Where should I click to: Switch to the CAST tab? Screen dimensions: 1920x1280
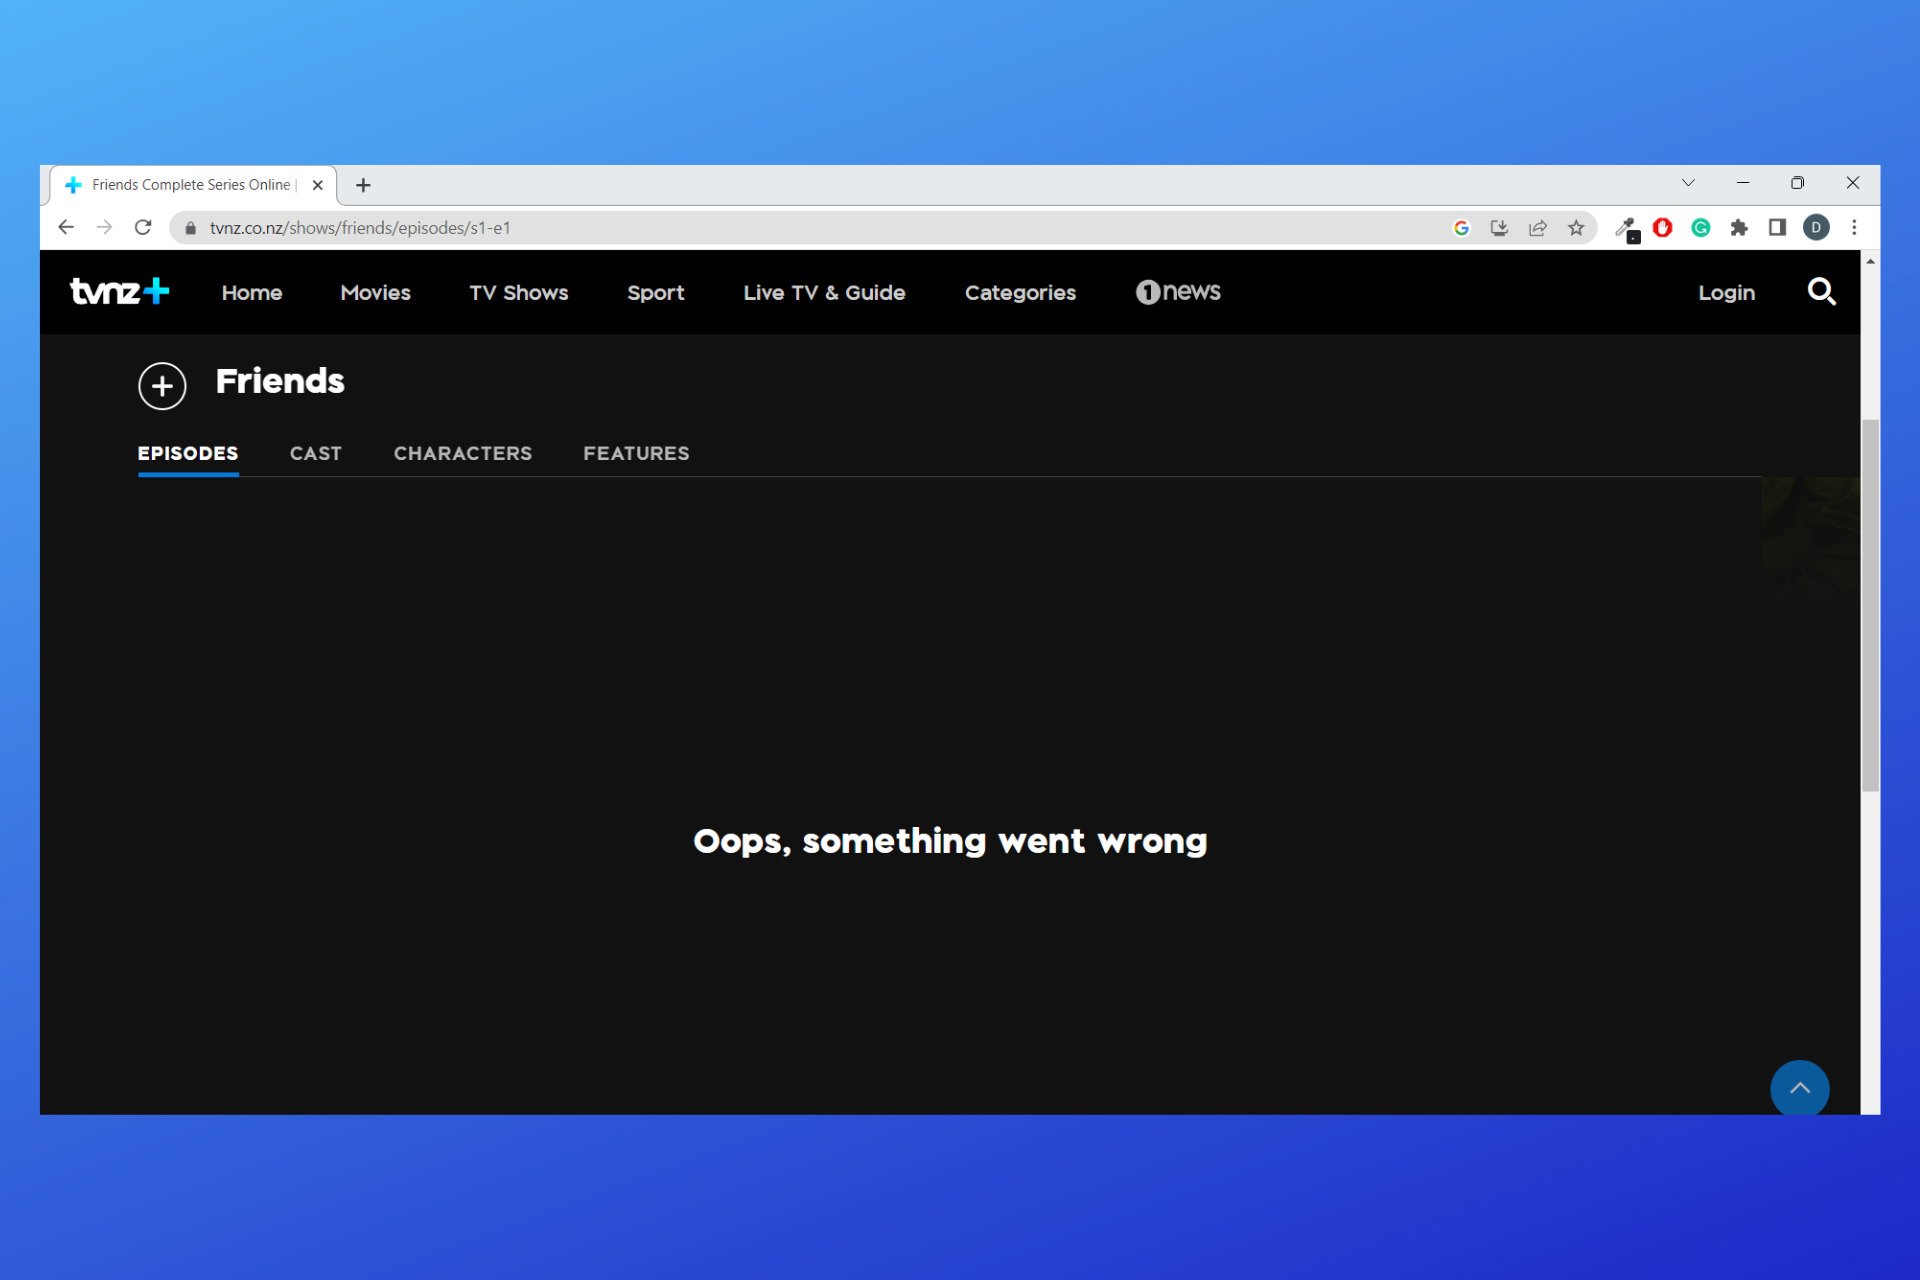(316, 453)
